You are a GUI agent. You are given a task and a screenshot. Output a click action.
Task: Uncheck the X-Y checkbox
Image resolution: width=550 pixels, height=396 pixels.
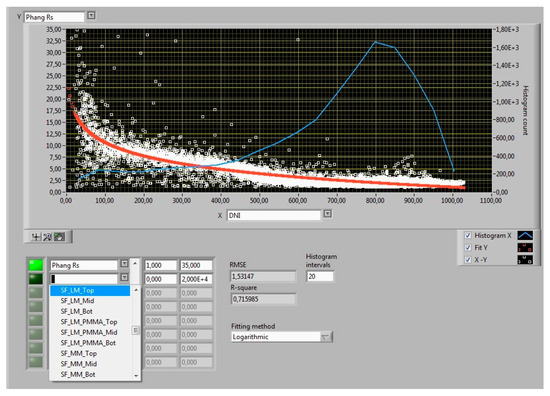click(468, 260)
